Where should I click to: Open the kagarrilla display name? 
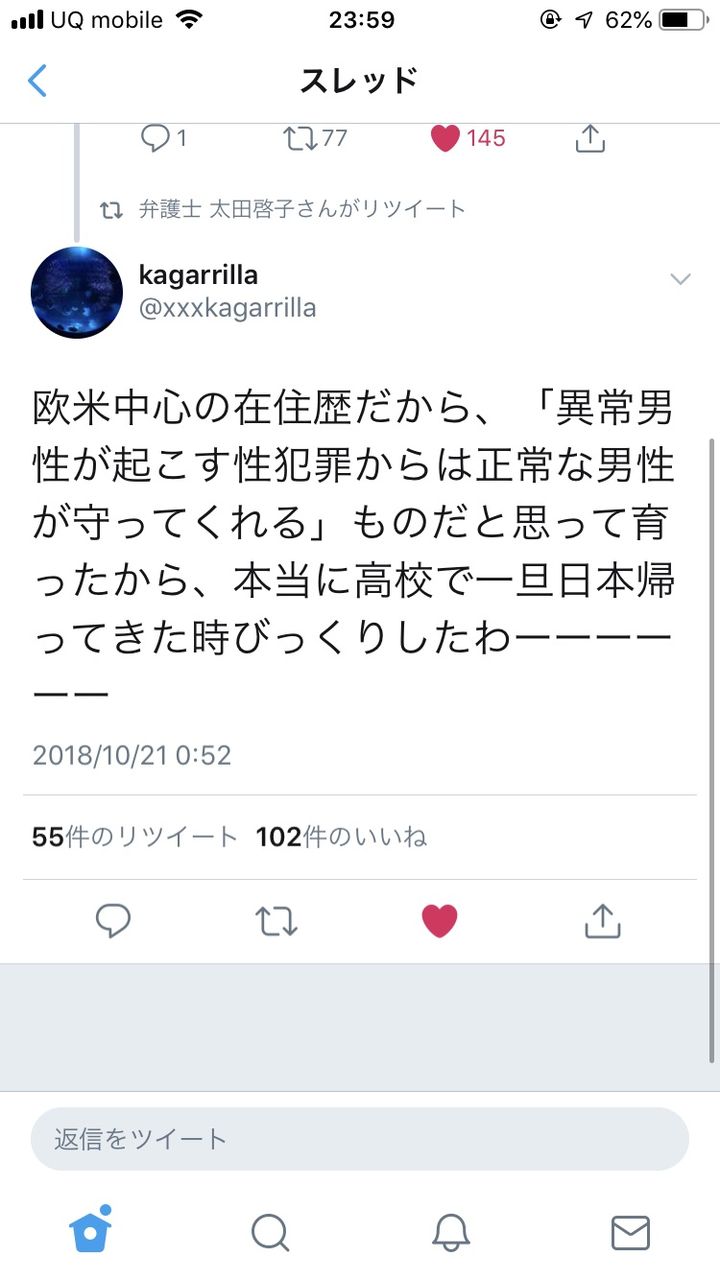(x=199, y=274)
